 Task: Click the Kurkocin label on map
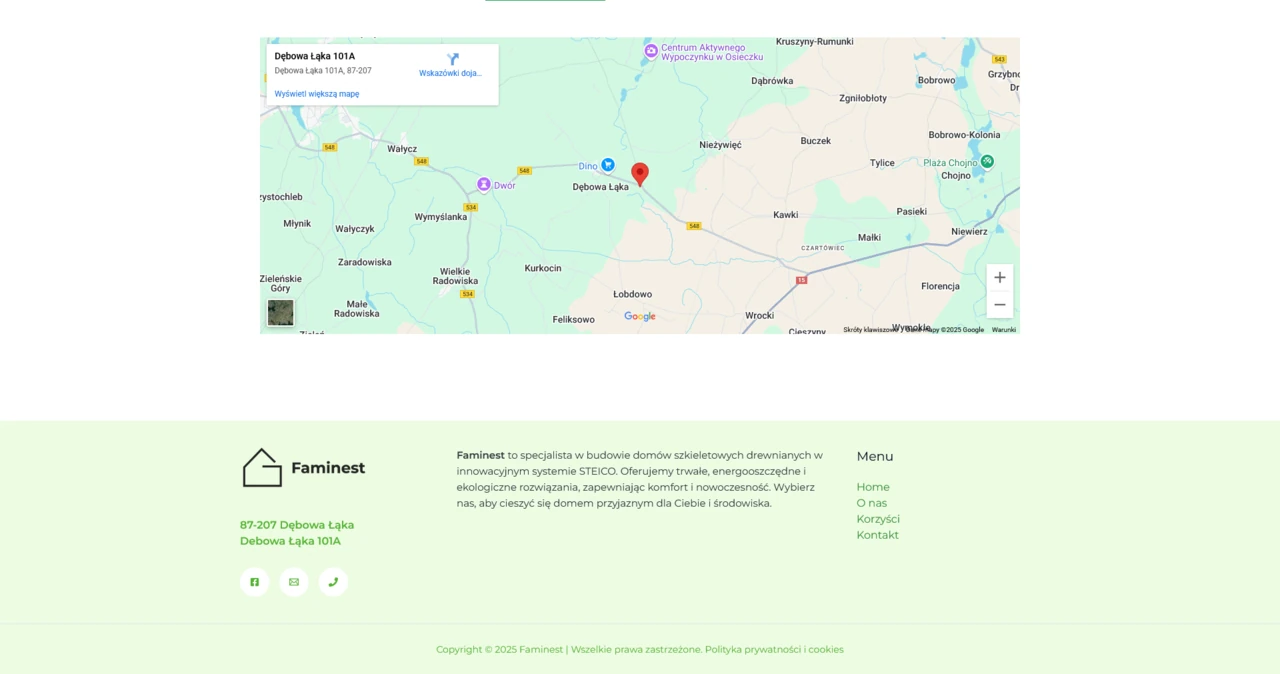[543, 268]
